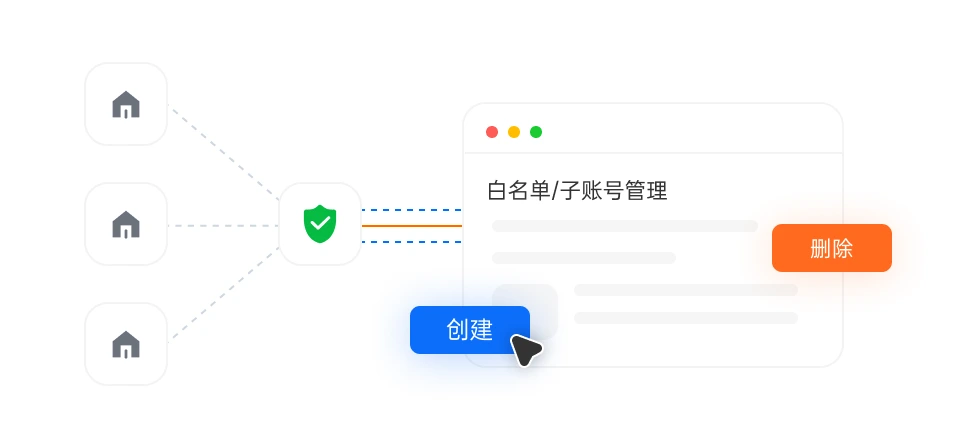Click the solid orange connector line
The image size is (976, 446).
pyautogui.click(x=412, y=226)
